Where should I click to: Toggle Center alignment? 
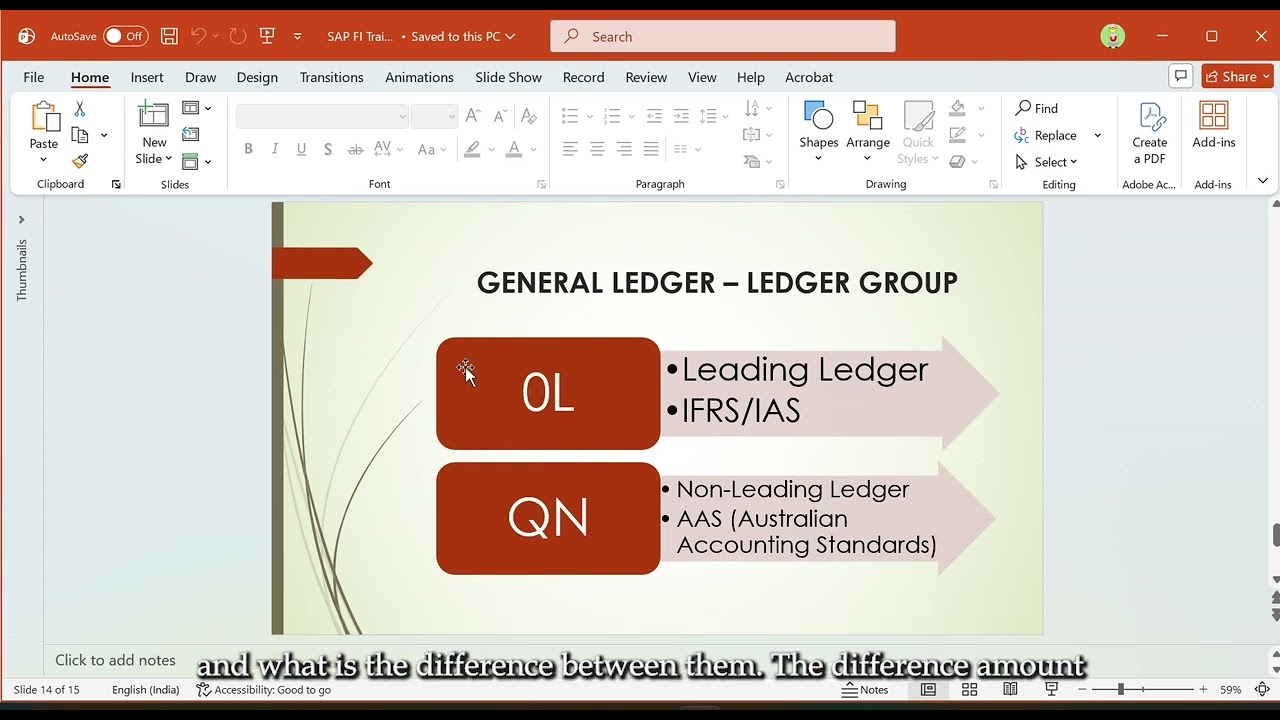597,149
